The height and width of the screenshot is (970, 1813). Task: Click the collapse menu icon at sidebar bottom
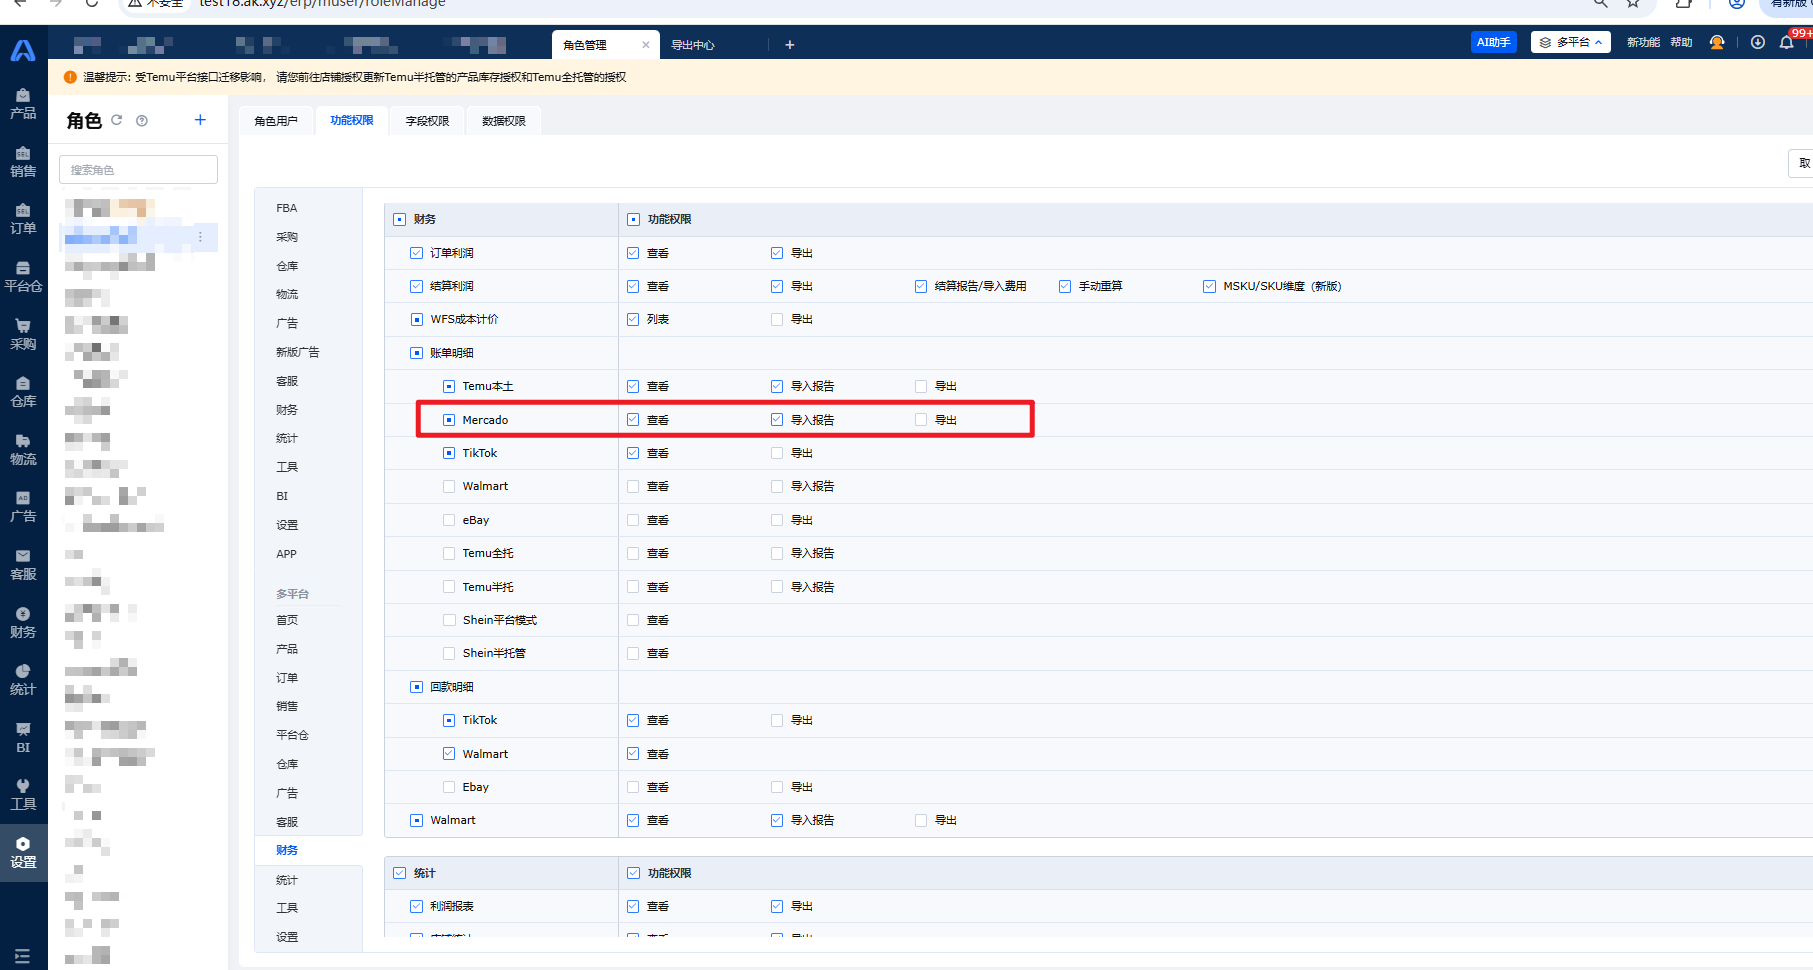click(23, 956)
